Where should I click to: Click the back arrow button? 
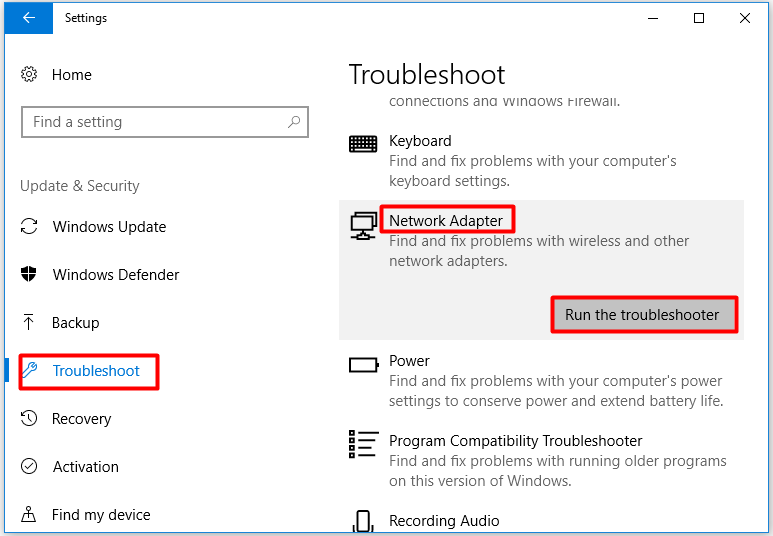click(x=29, y=18)
